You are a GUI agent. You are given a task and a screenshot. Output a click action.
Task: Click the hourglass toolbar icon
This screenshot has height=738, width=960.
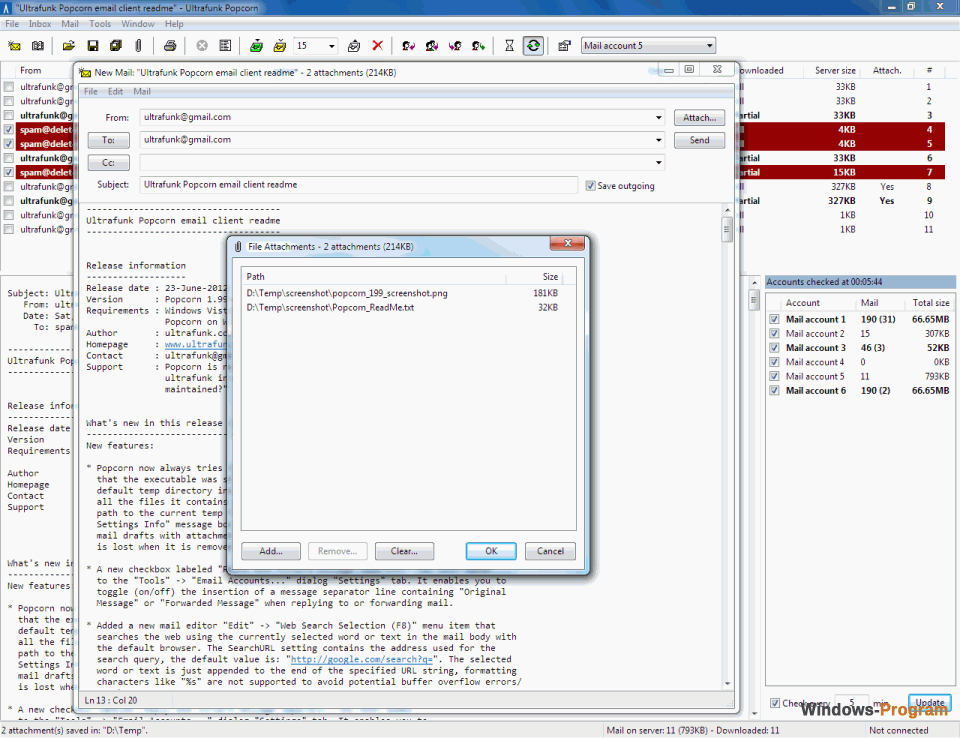509,46
